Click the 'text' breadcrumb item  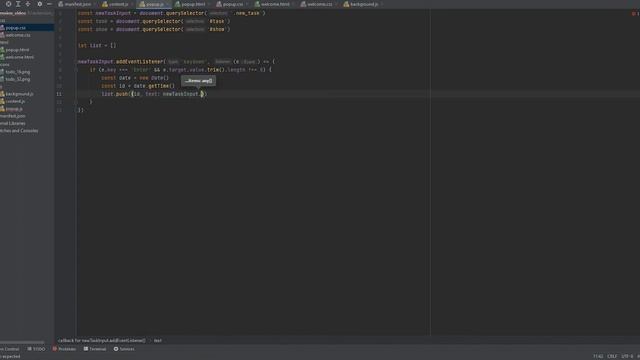click(x=158, y=340)
